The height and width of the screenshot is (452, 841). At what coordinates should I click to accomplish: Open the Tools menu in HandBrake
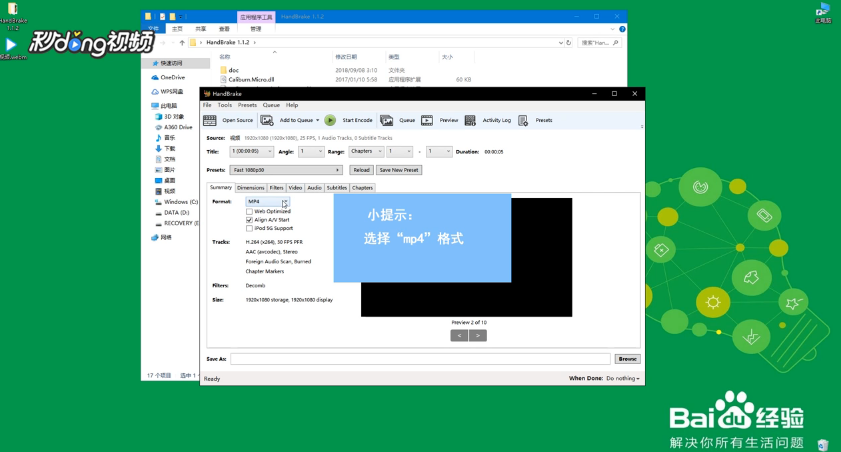point(225,105)
